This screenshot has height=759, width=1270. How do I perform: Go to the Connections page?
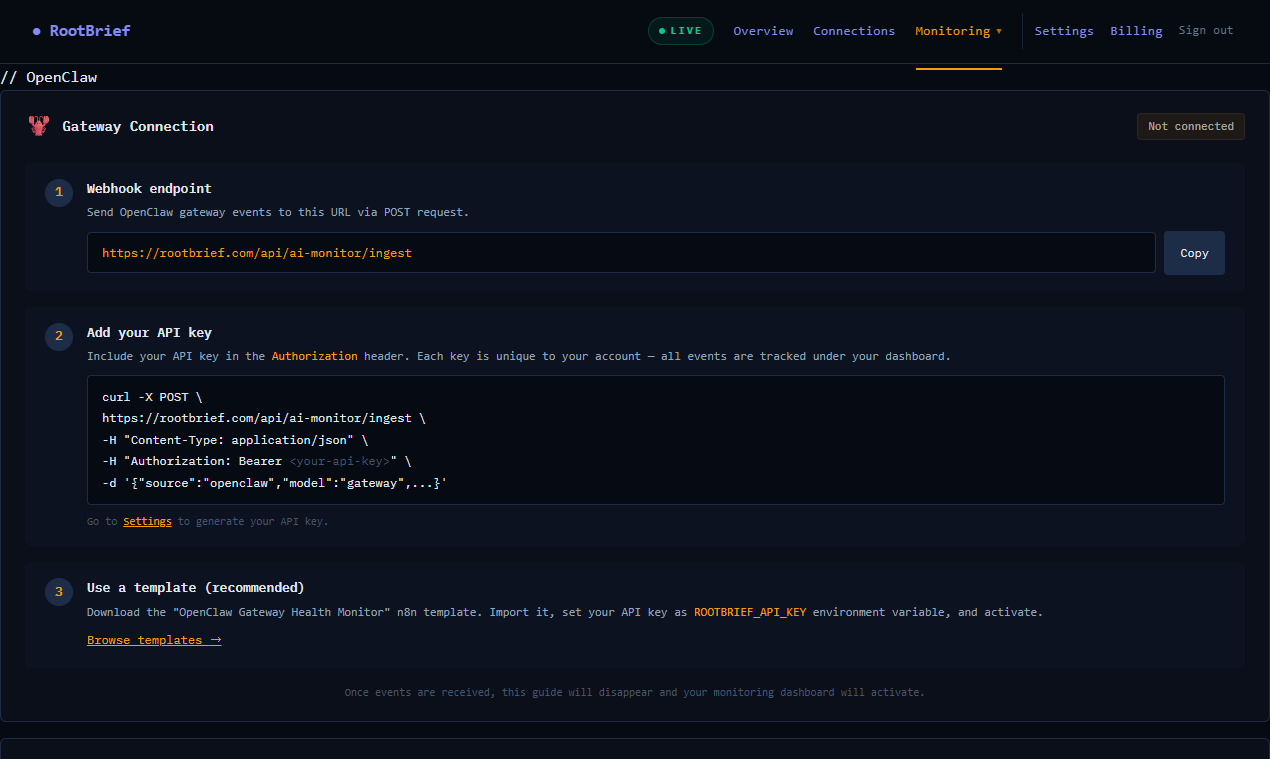[x=854, y=31]
